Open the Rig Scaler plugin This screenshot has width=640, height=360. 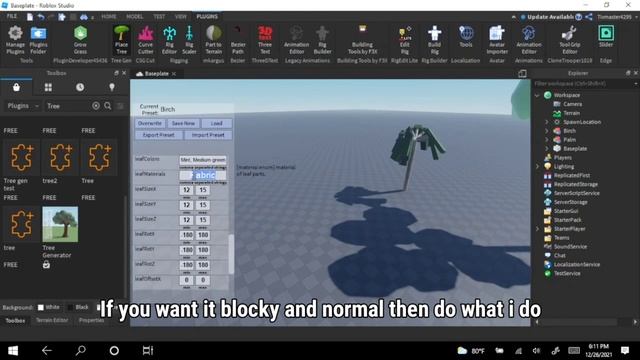click(x=189, y=40)
